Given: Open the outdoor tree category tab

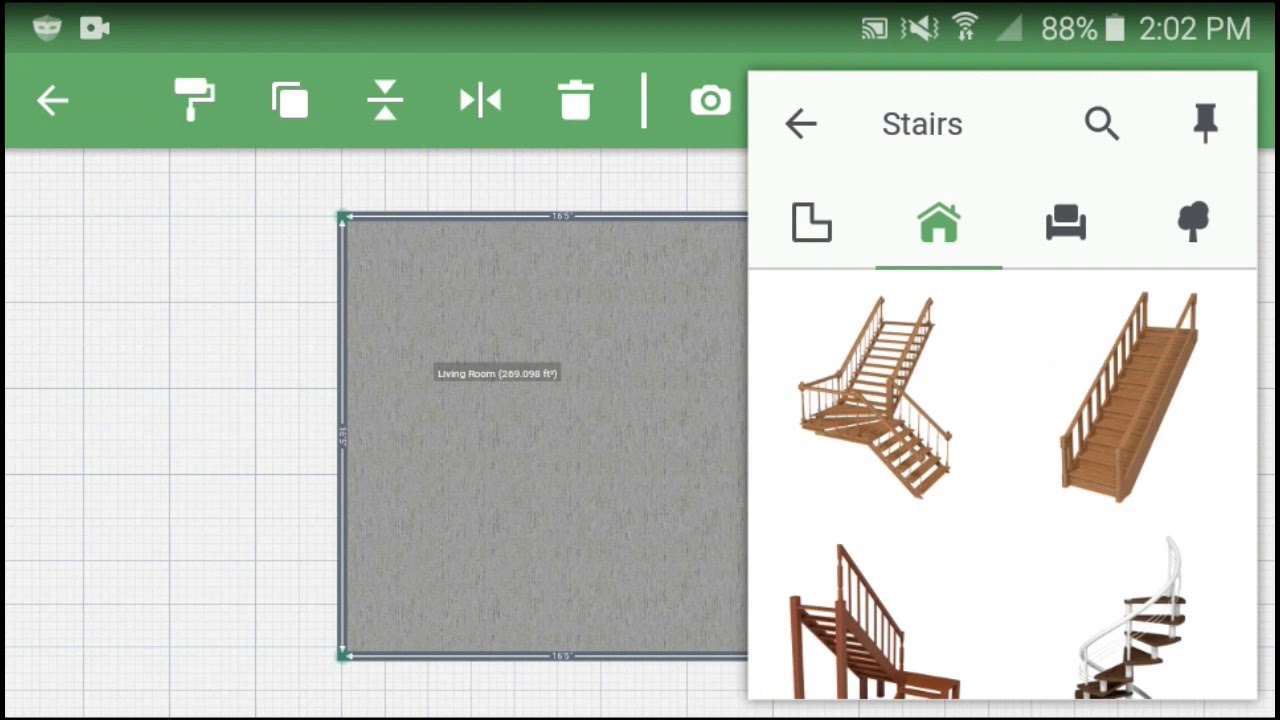Looking at the screenshot, I should 1193,222.
